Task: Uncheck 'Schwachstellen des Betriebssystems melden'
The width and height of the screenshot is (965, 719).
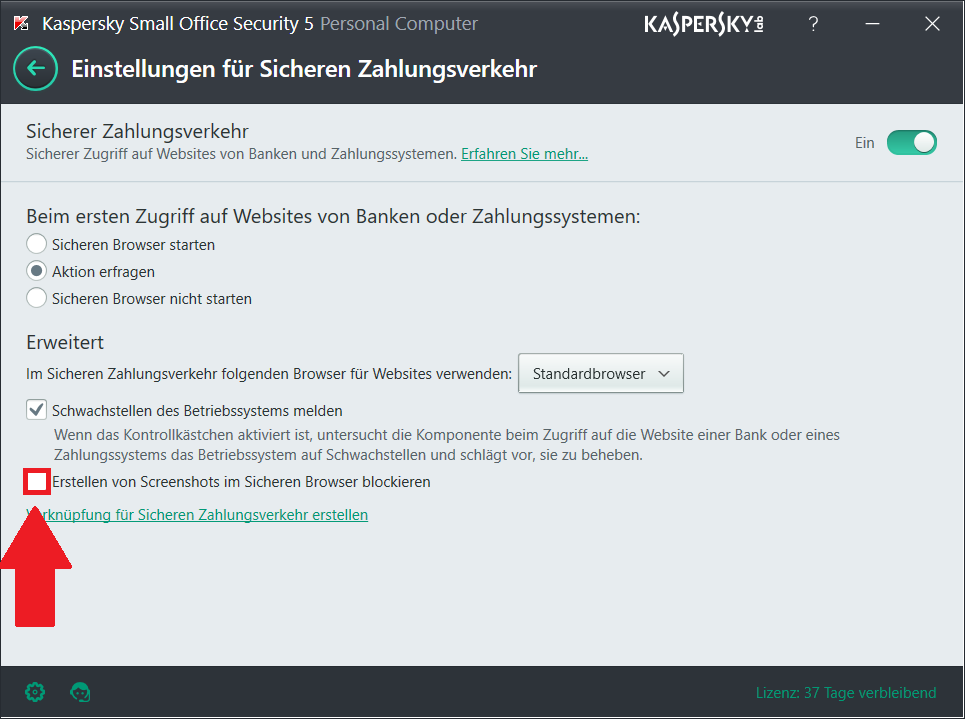Action: (x=36, y=409)
